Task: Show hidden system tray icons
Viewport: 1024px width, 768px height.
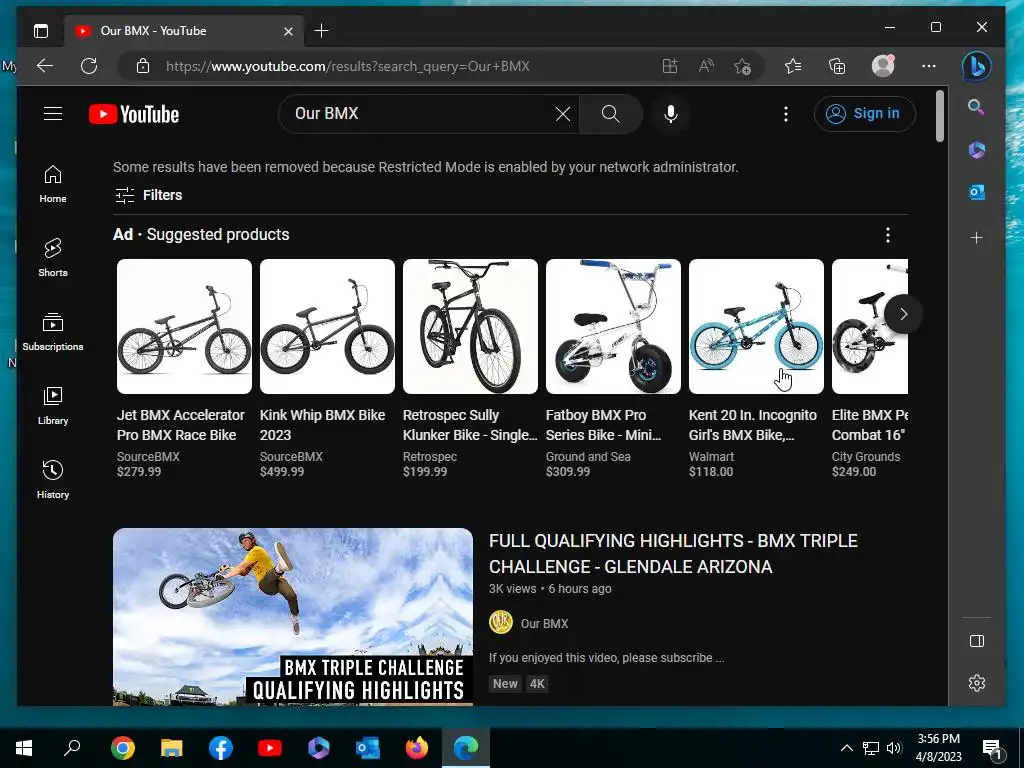Action: tap(846, 748)
